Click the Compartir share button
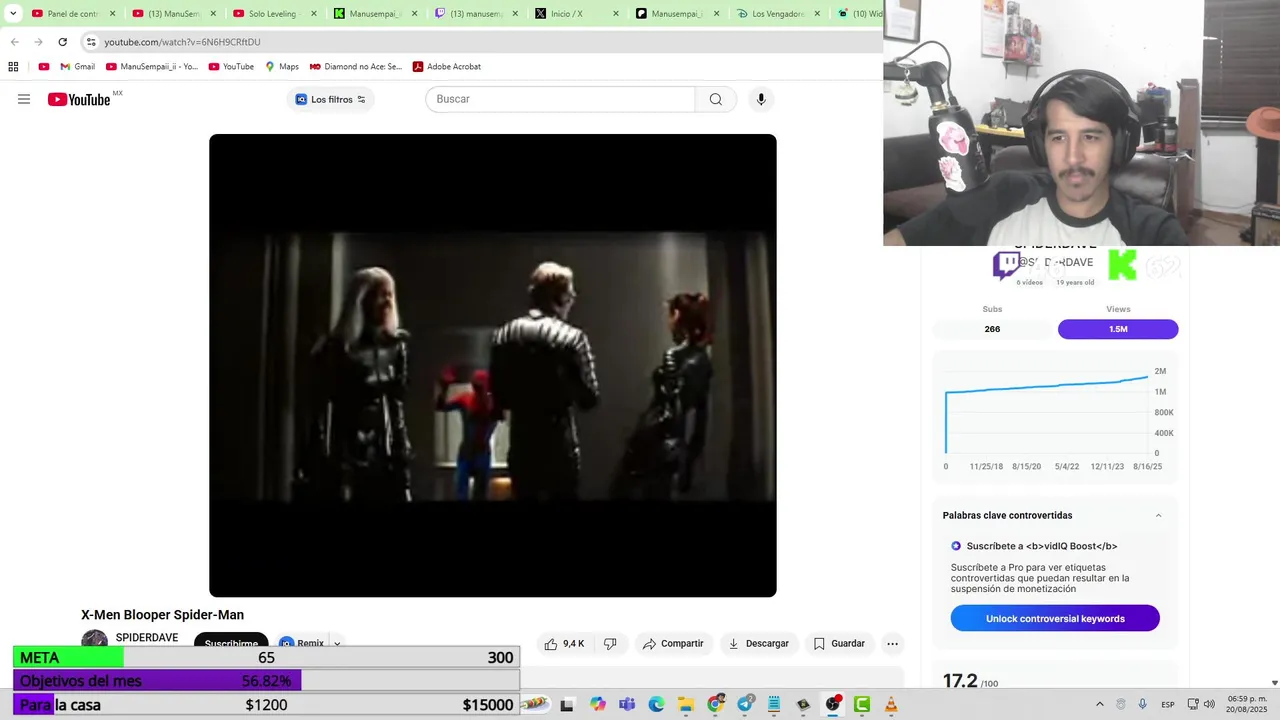 point(673,644)
